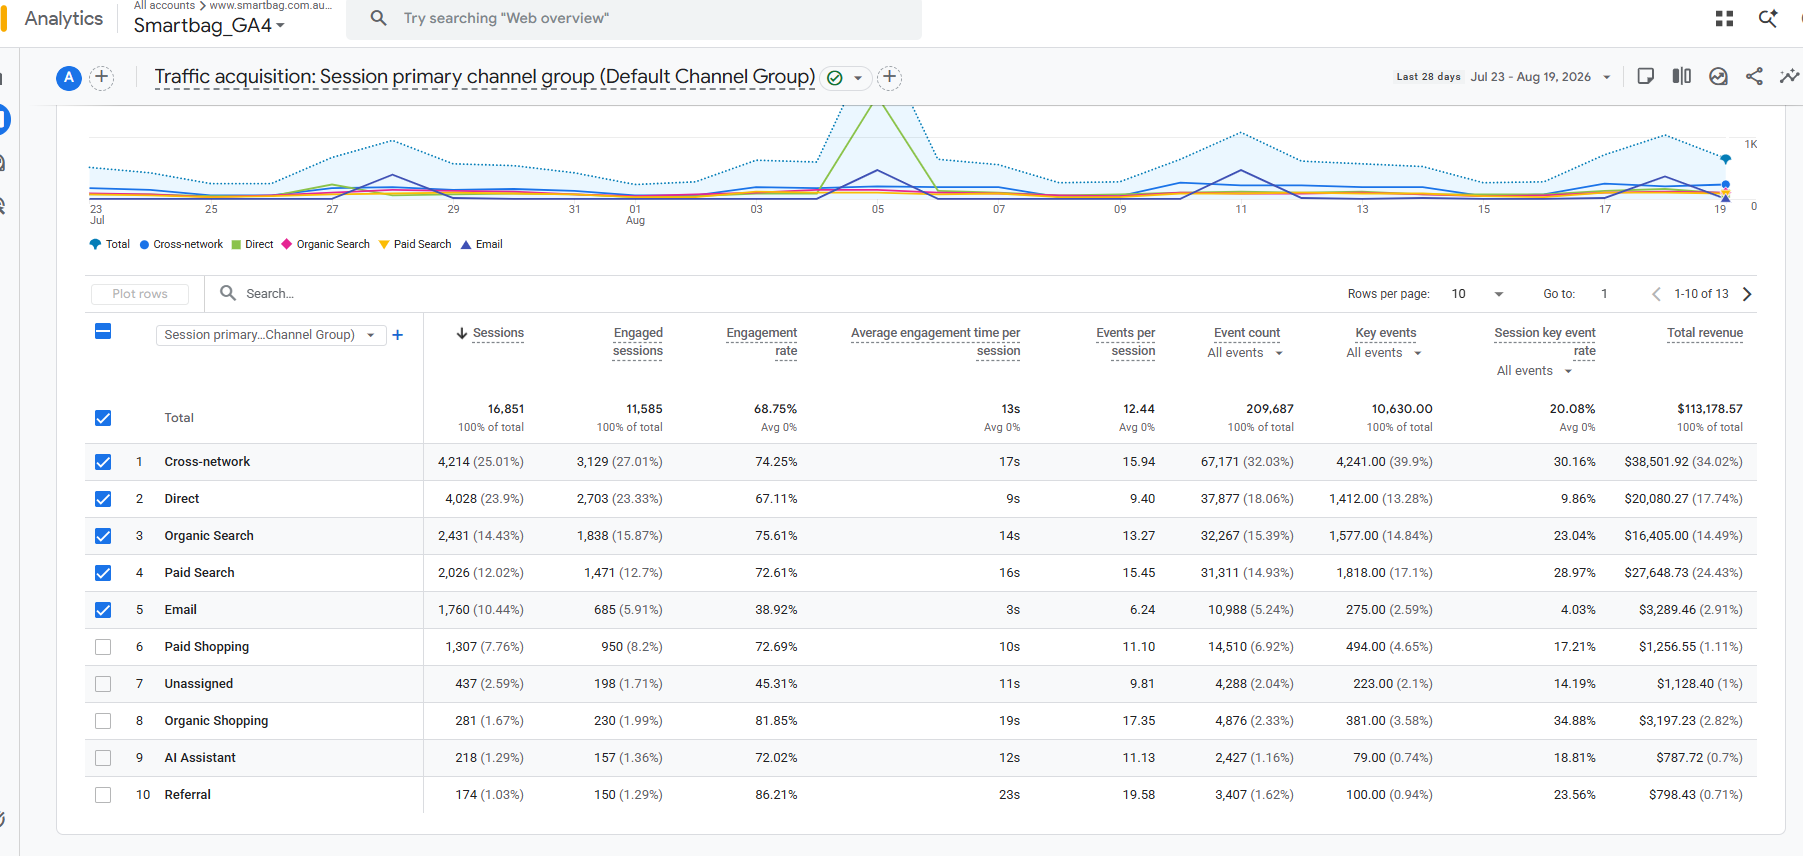
Task: Click the insights sparkline icon
Action: pos(1789,76)
